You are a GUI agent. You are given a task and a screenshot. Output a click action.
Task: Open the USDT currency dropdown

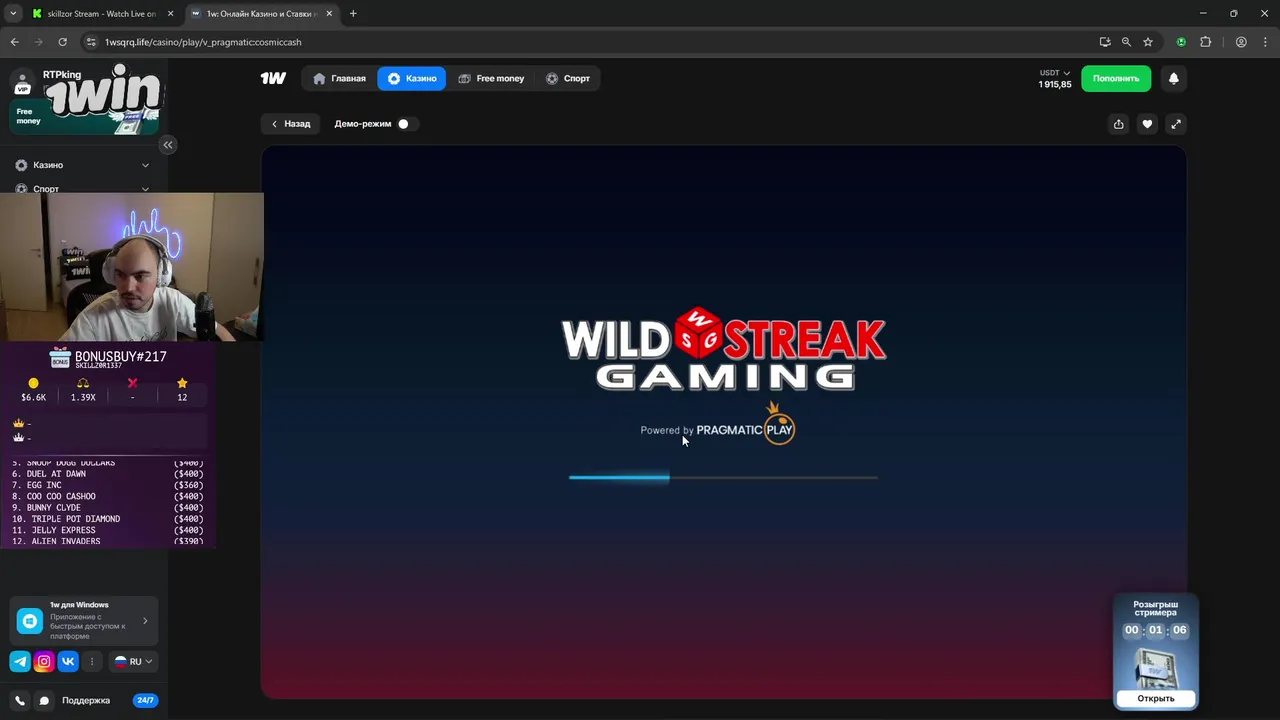pyautogui.click(x=1055, y=73)
